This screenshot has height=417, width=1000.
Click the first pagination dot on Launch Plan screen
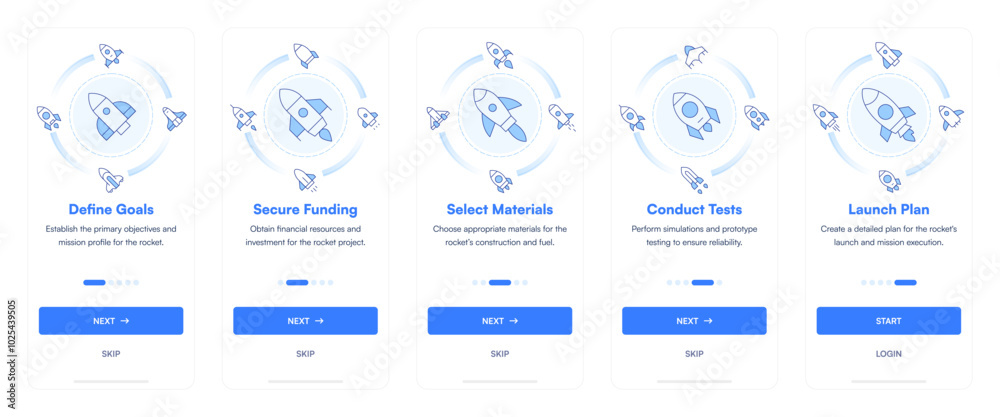(864, 282)
